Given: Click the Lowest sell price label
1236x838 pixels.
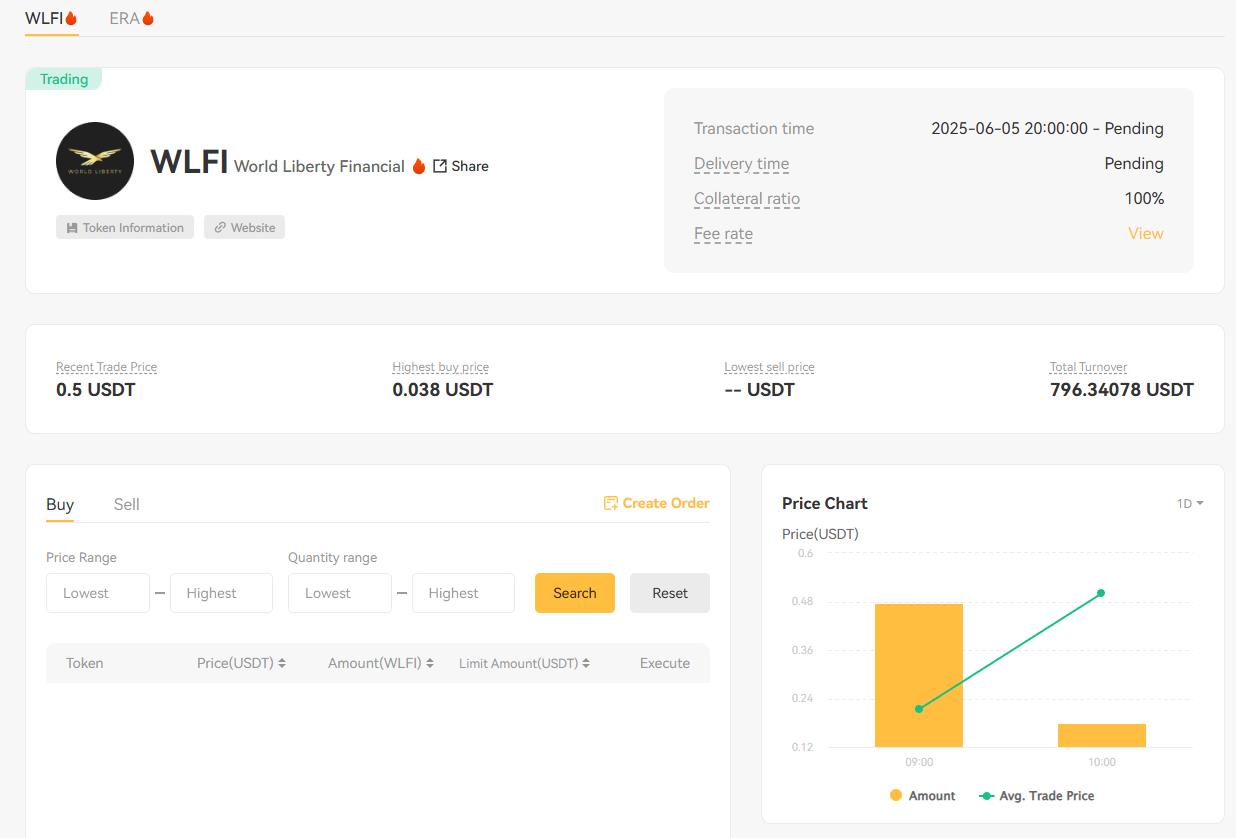Looking at the screenshot, I should [769, 367].
